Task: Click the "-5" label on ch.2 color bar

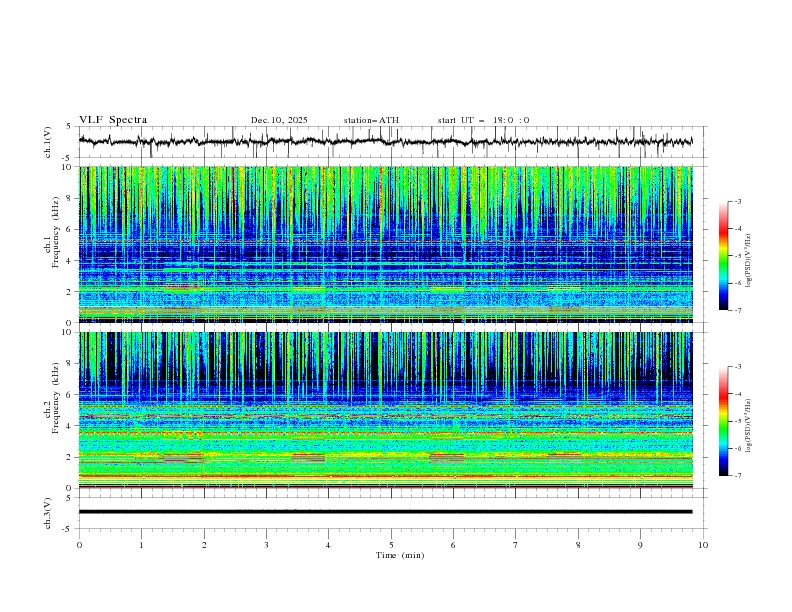Action: [737, 421]
